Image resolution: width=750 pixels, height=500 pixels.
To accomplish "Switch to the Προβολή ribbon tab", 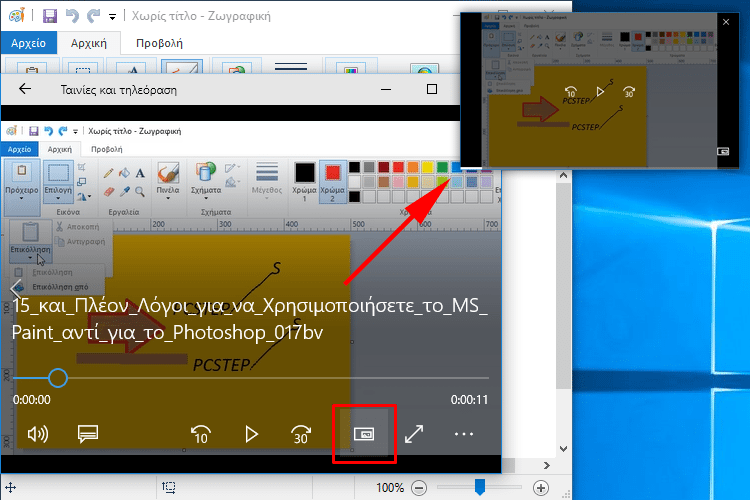I will point(159,43).
